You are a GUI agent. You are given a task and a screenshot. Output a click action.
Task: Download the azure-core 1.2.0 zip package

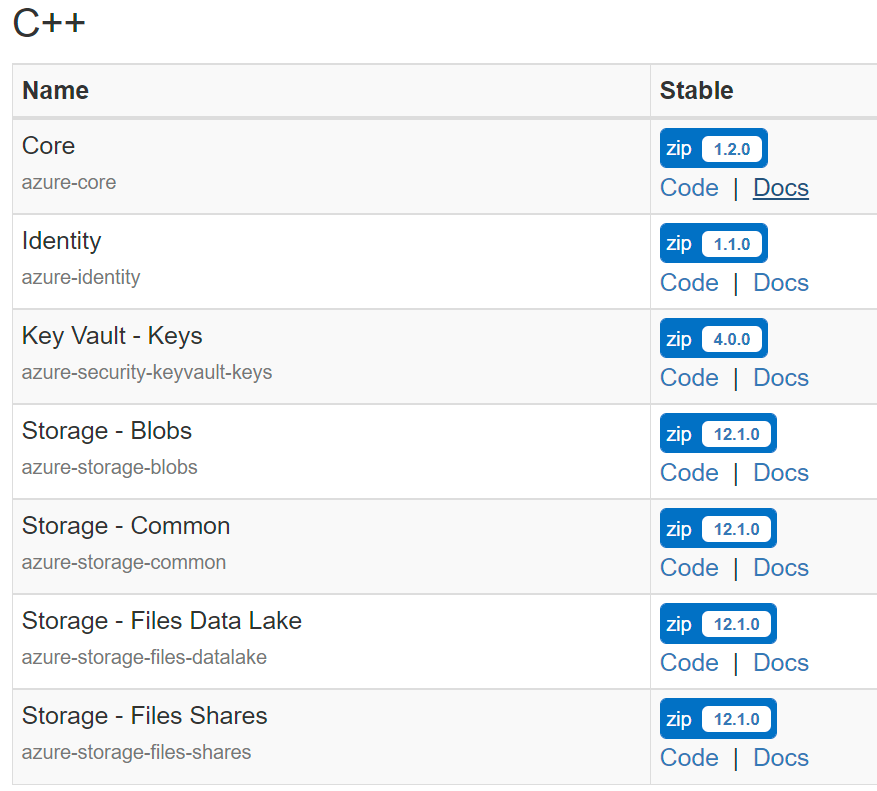(713, 148)
